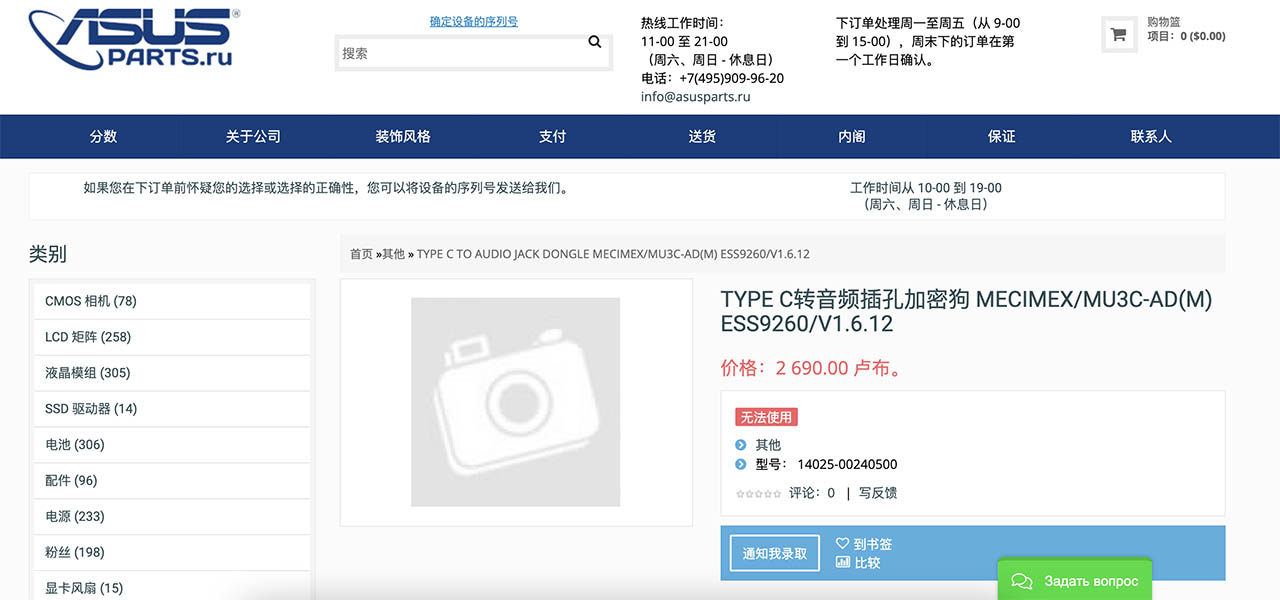
Task: Open the 支付 menu item
Action: [553, 136]
